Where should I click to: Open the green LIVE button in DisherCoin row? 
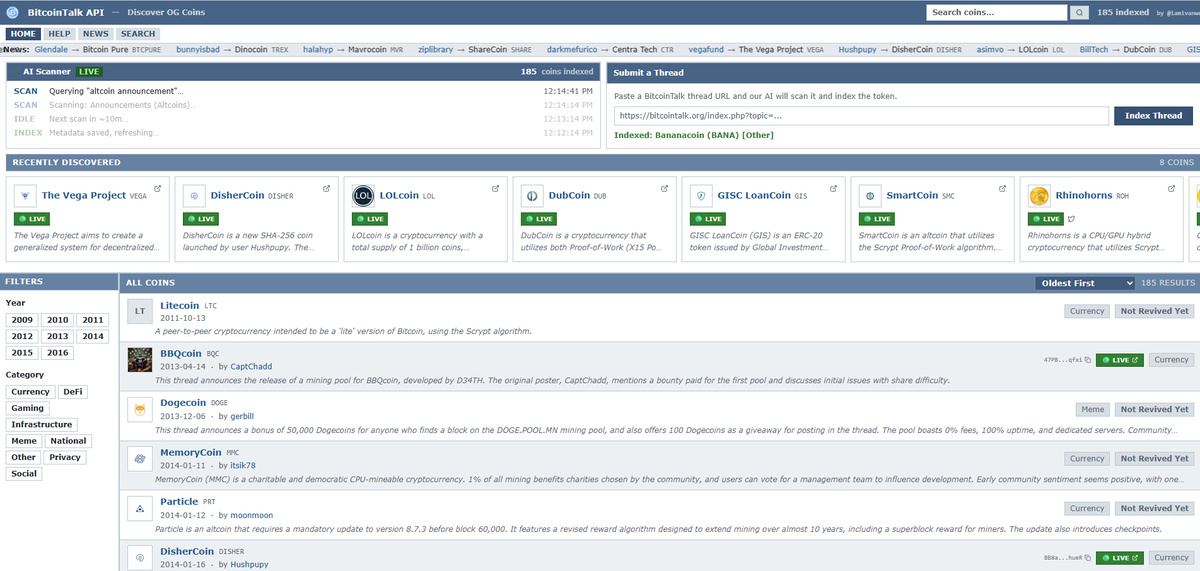coord(1120,558)
